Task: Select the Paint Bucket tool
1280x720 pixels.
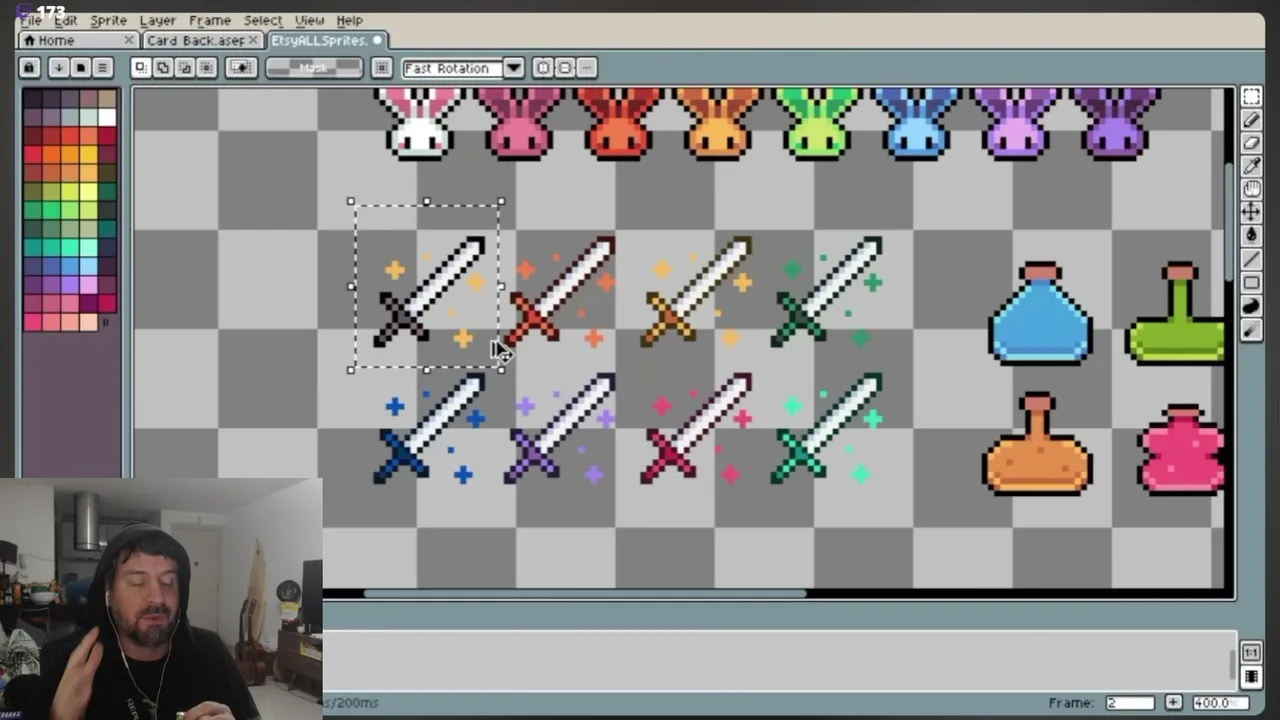Action: 1251,235
